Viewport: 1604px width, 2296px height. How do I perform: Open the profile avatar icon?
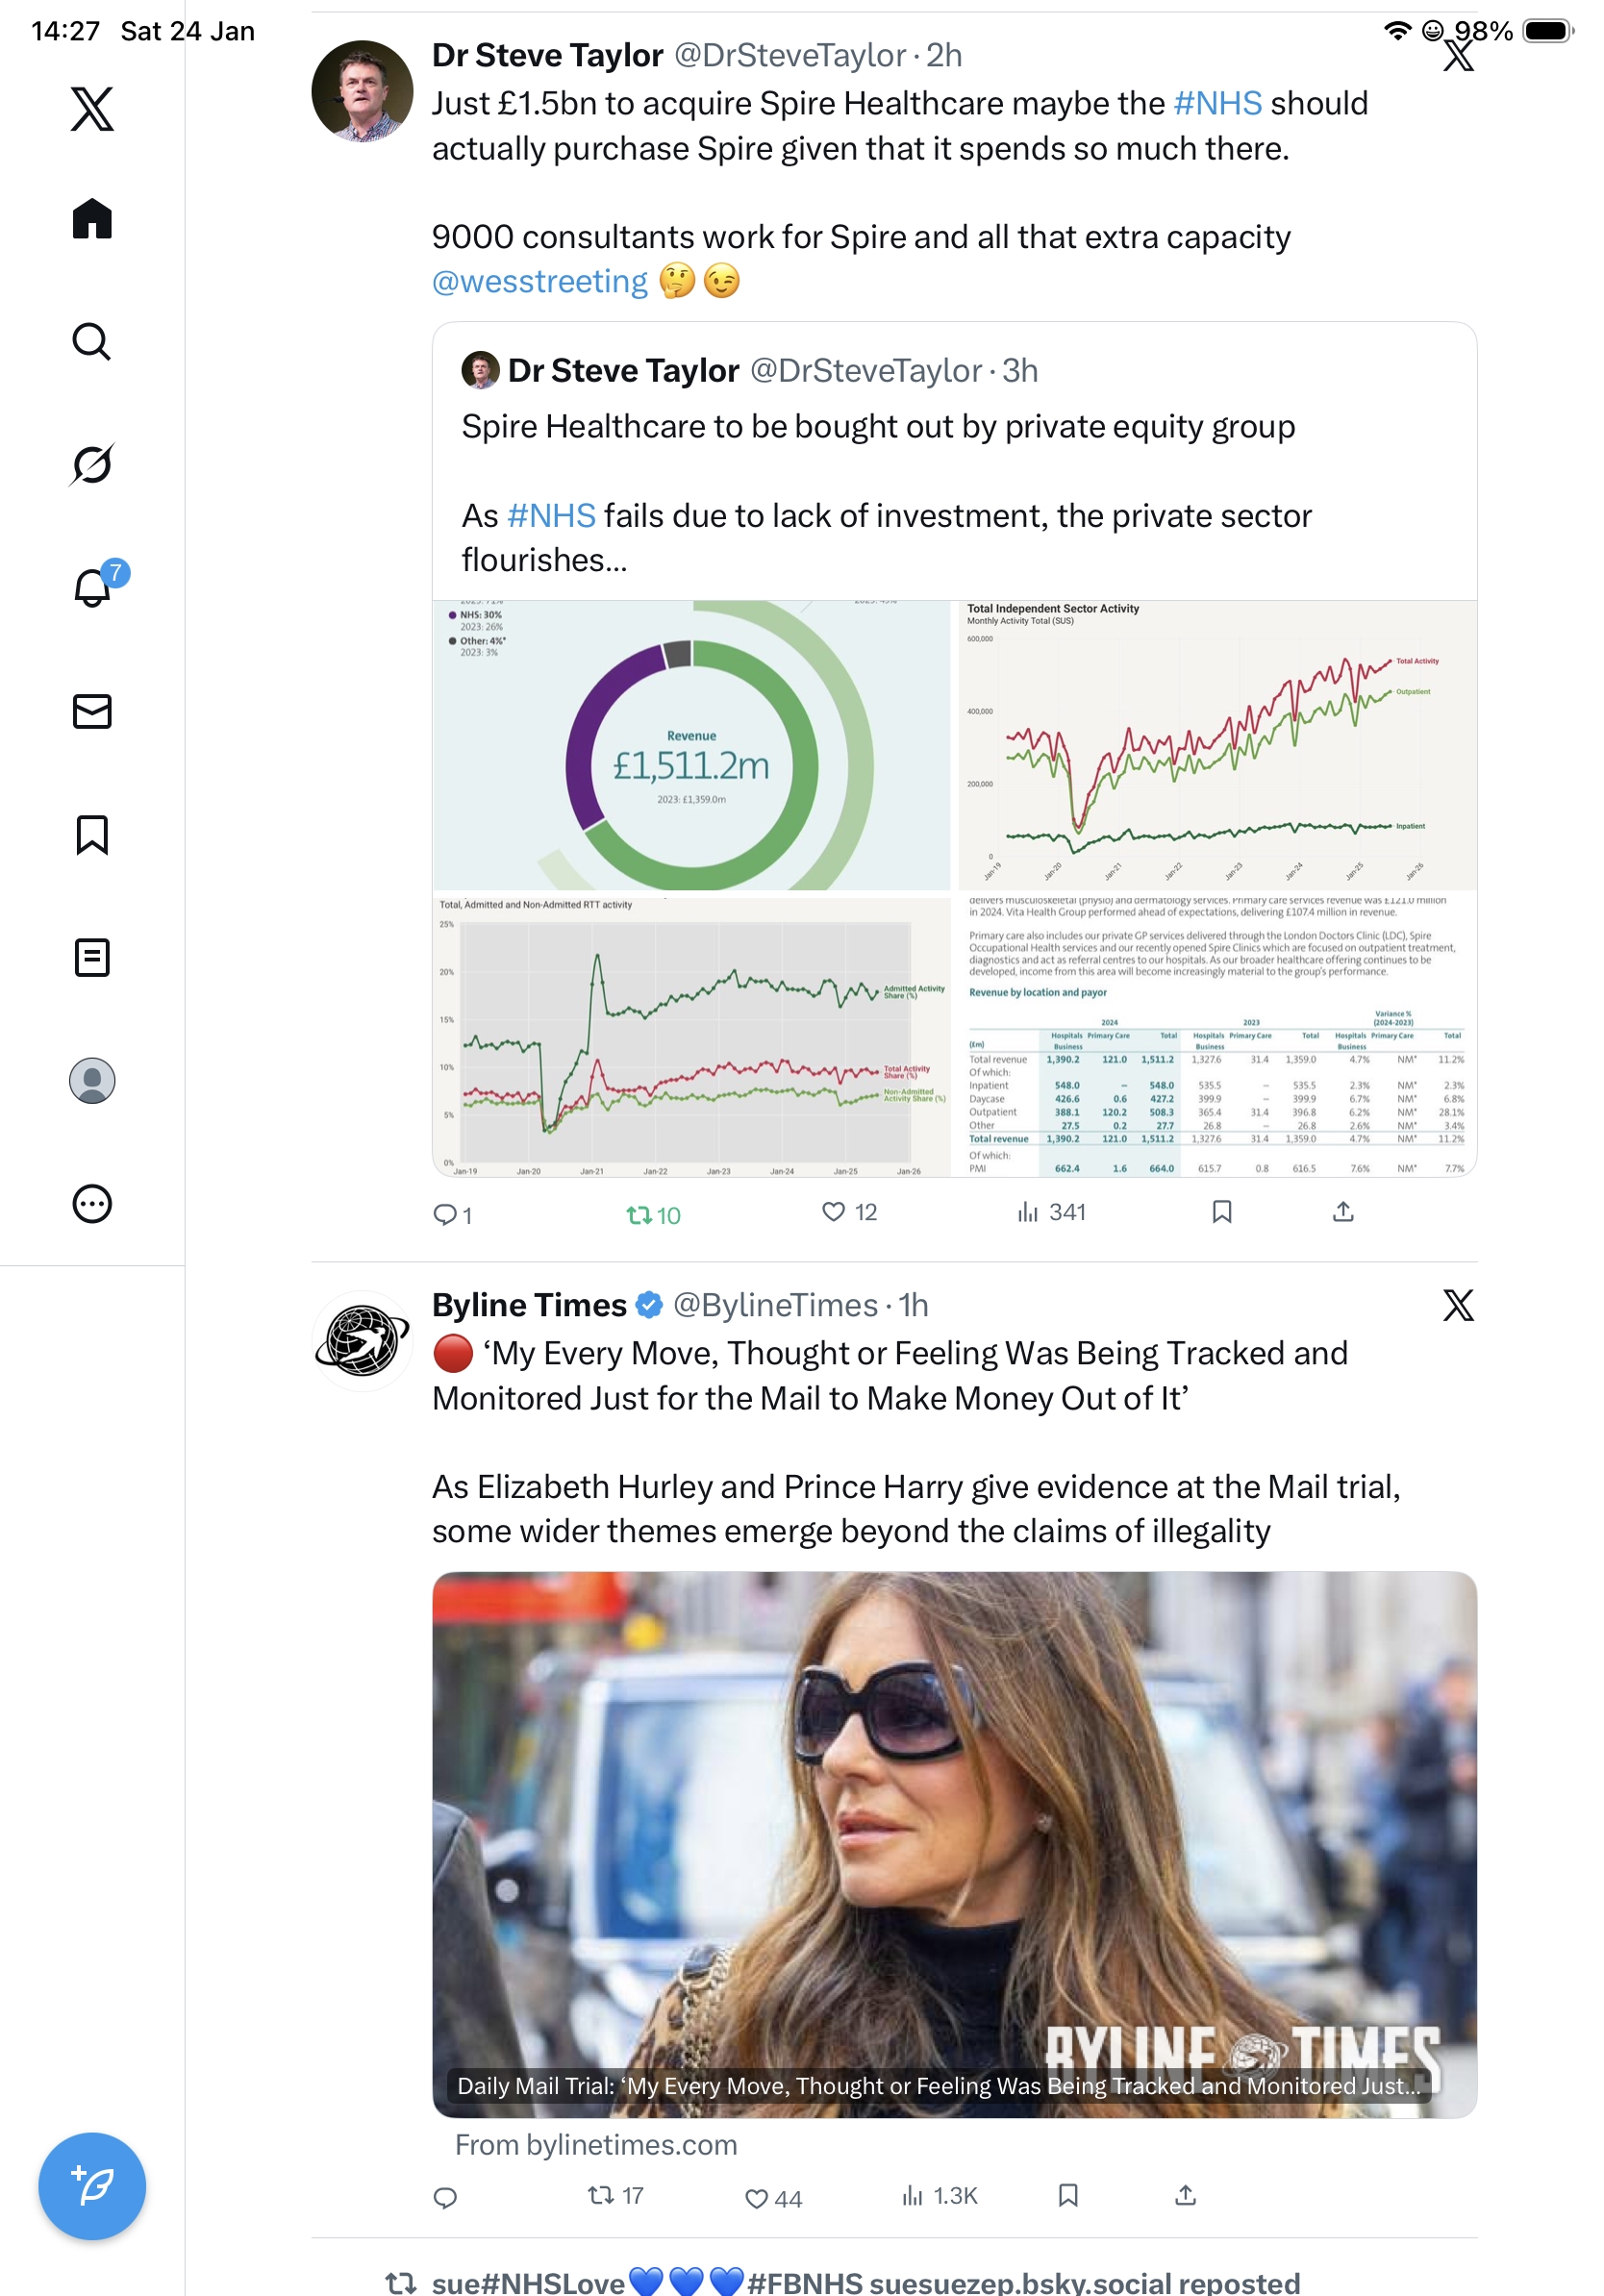[92, 1080]
